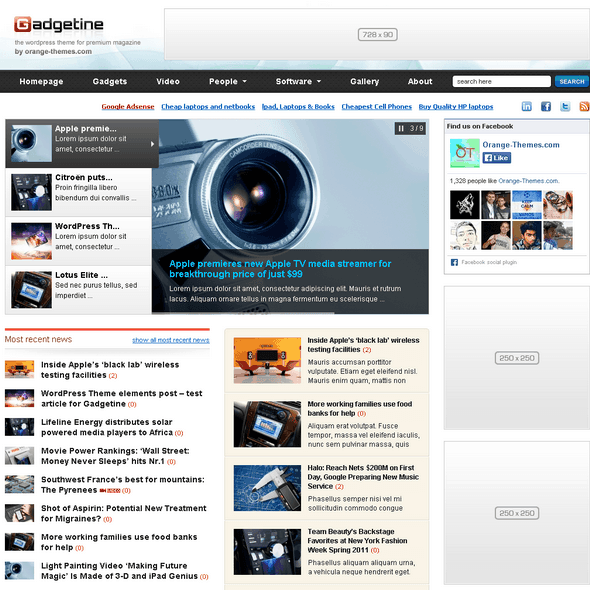Select the 'Apple premie...' slider item

pos(82,143)
